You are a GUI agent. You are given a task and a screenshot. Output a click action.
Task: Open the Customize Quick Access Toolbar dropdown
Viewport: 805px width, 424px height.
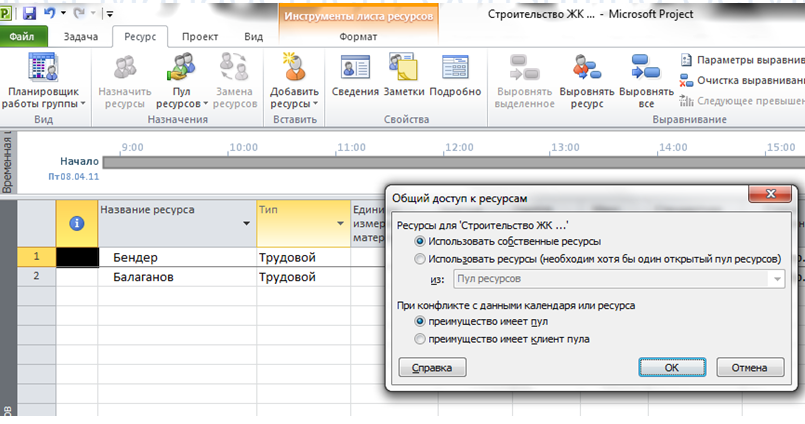pyautogui.click(x=109, y=14)
